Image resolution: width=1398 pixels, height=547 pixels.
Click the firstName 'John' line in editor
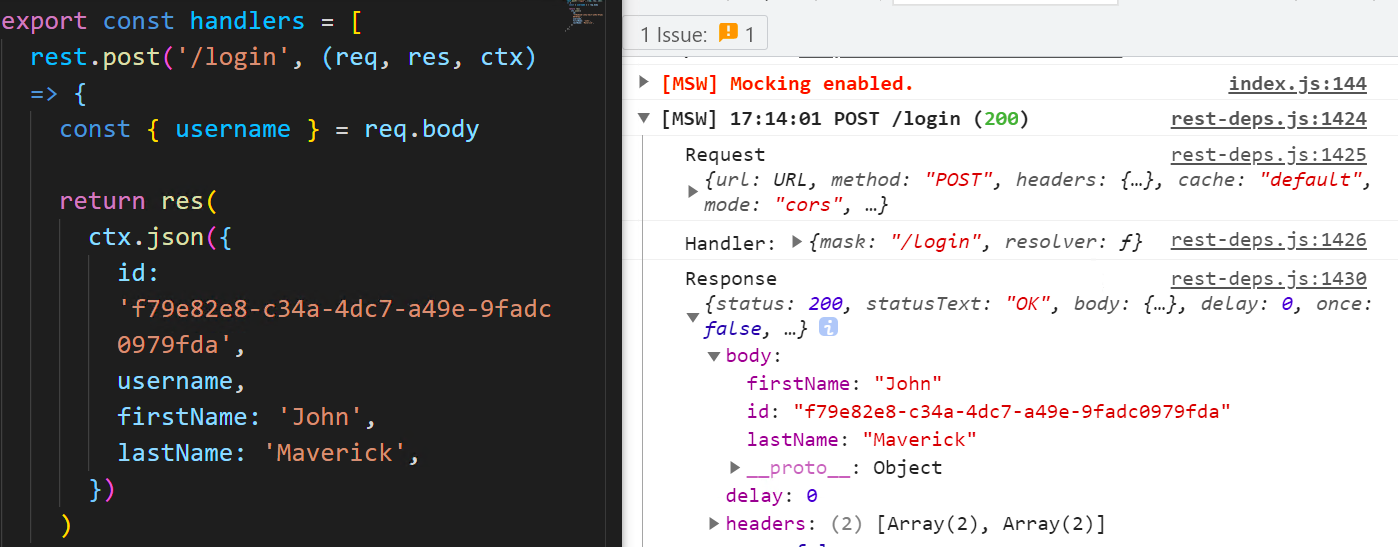click(x=246, y=416)
